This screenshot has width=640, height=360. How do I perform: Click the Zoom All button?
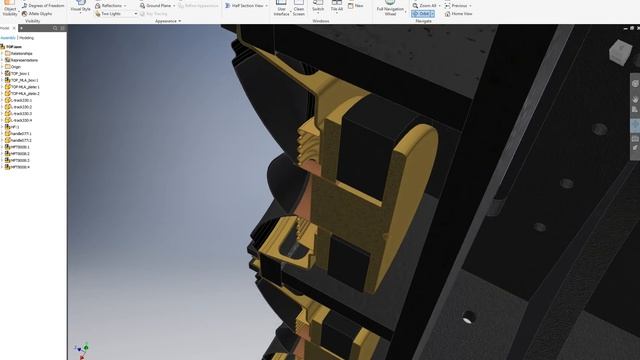pyautogui.click(x=424, y=6)
